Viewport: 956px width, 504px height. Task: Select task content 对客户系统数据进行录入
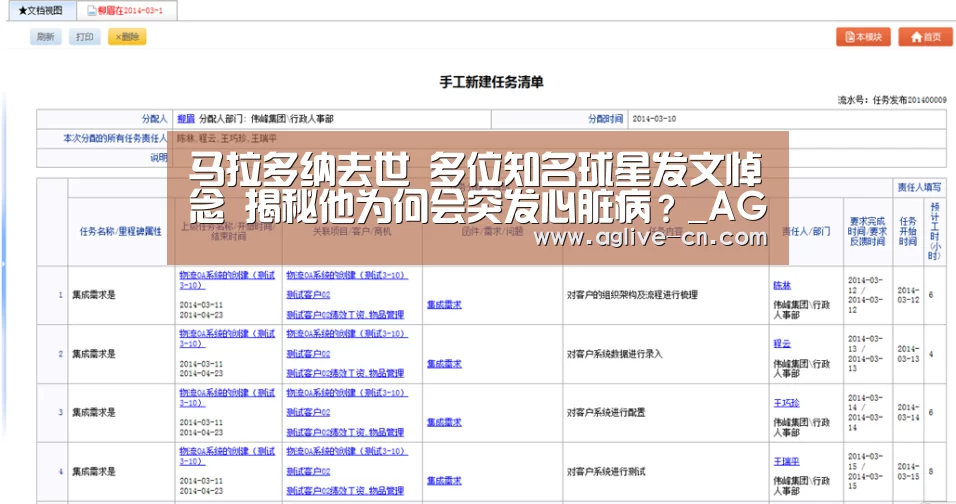coord(615,353)
